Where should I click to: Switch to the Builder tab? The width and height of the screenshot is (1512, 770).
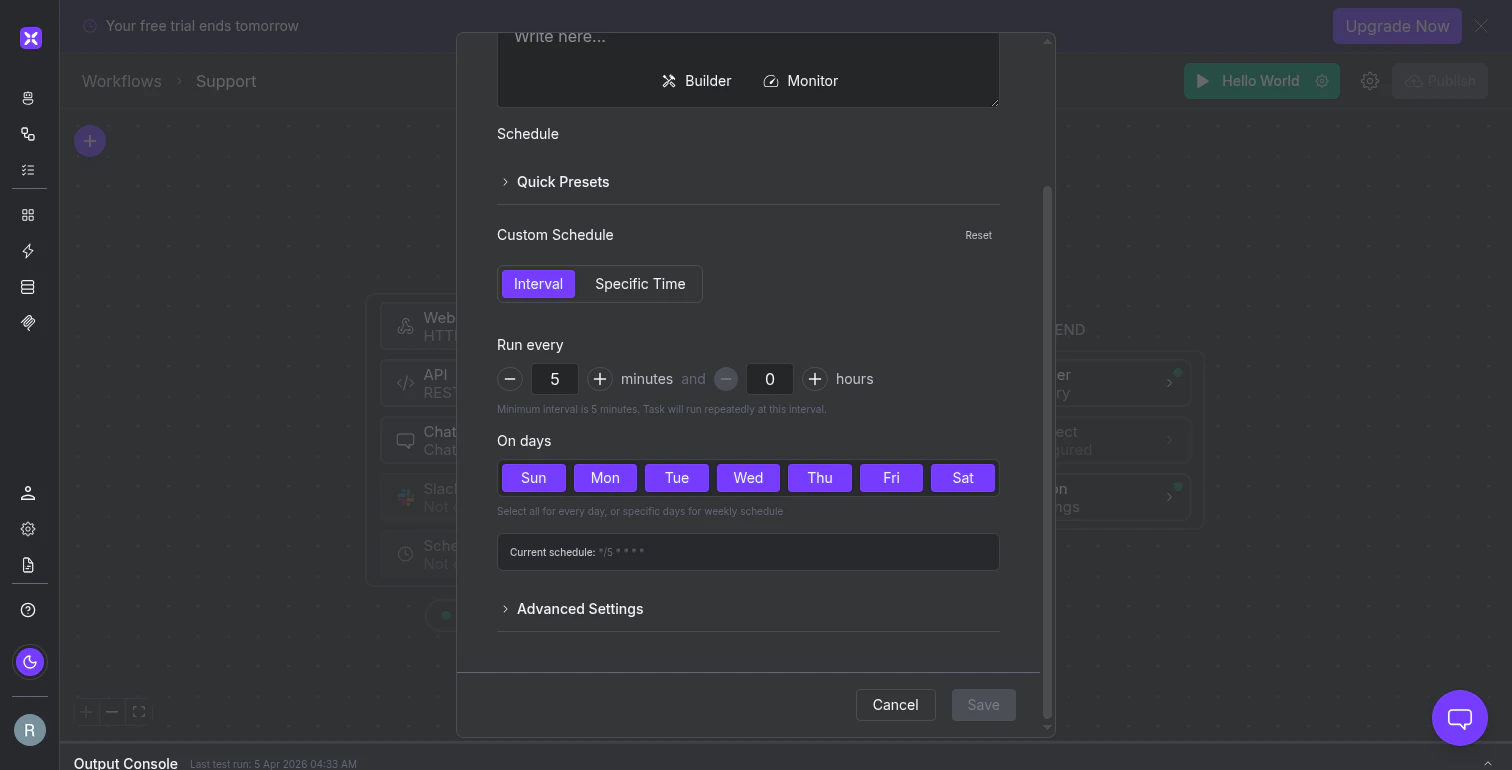click(697, 80)
